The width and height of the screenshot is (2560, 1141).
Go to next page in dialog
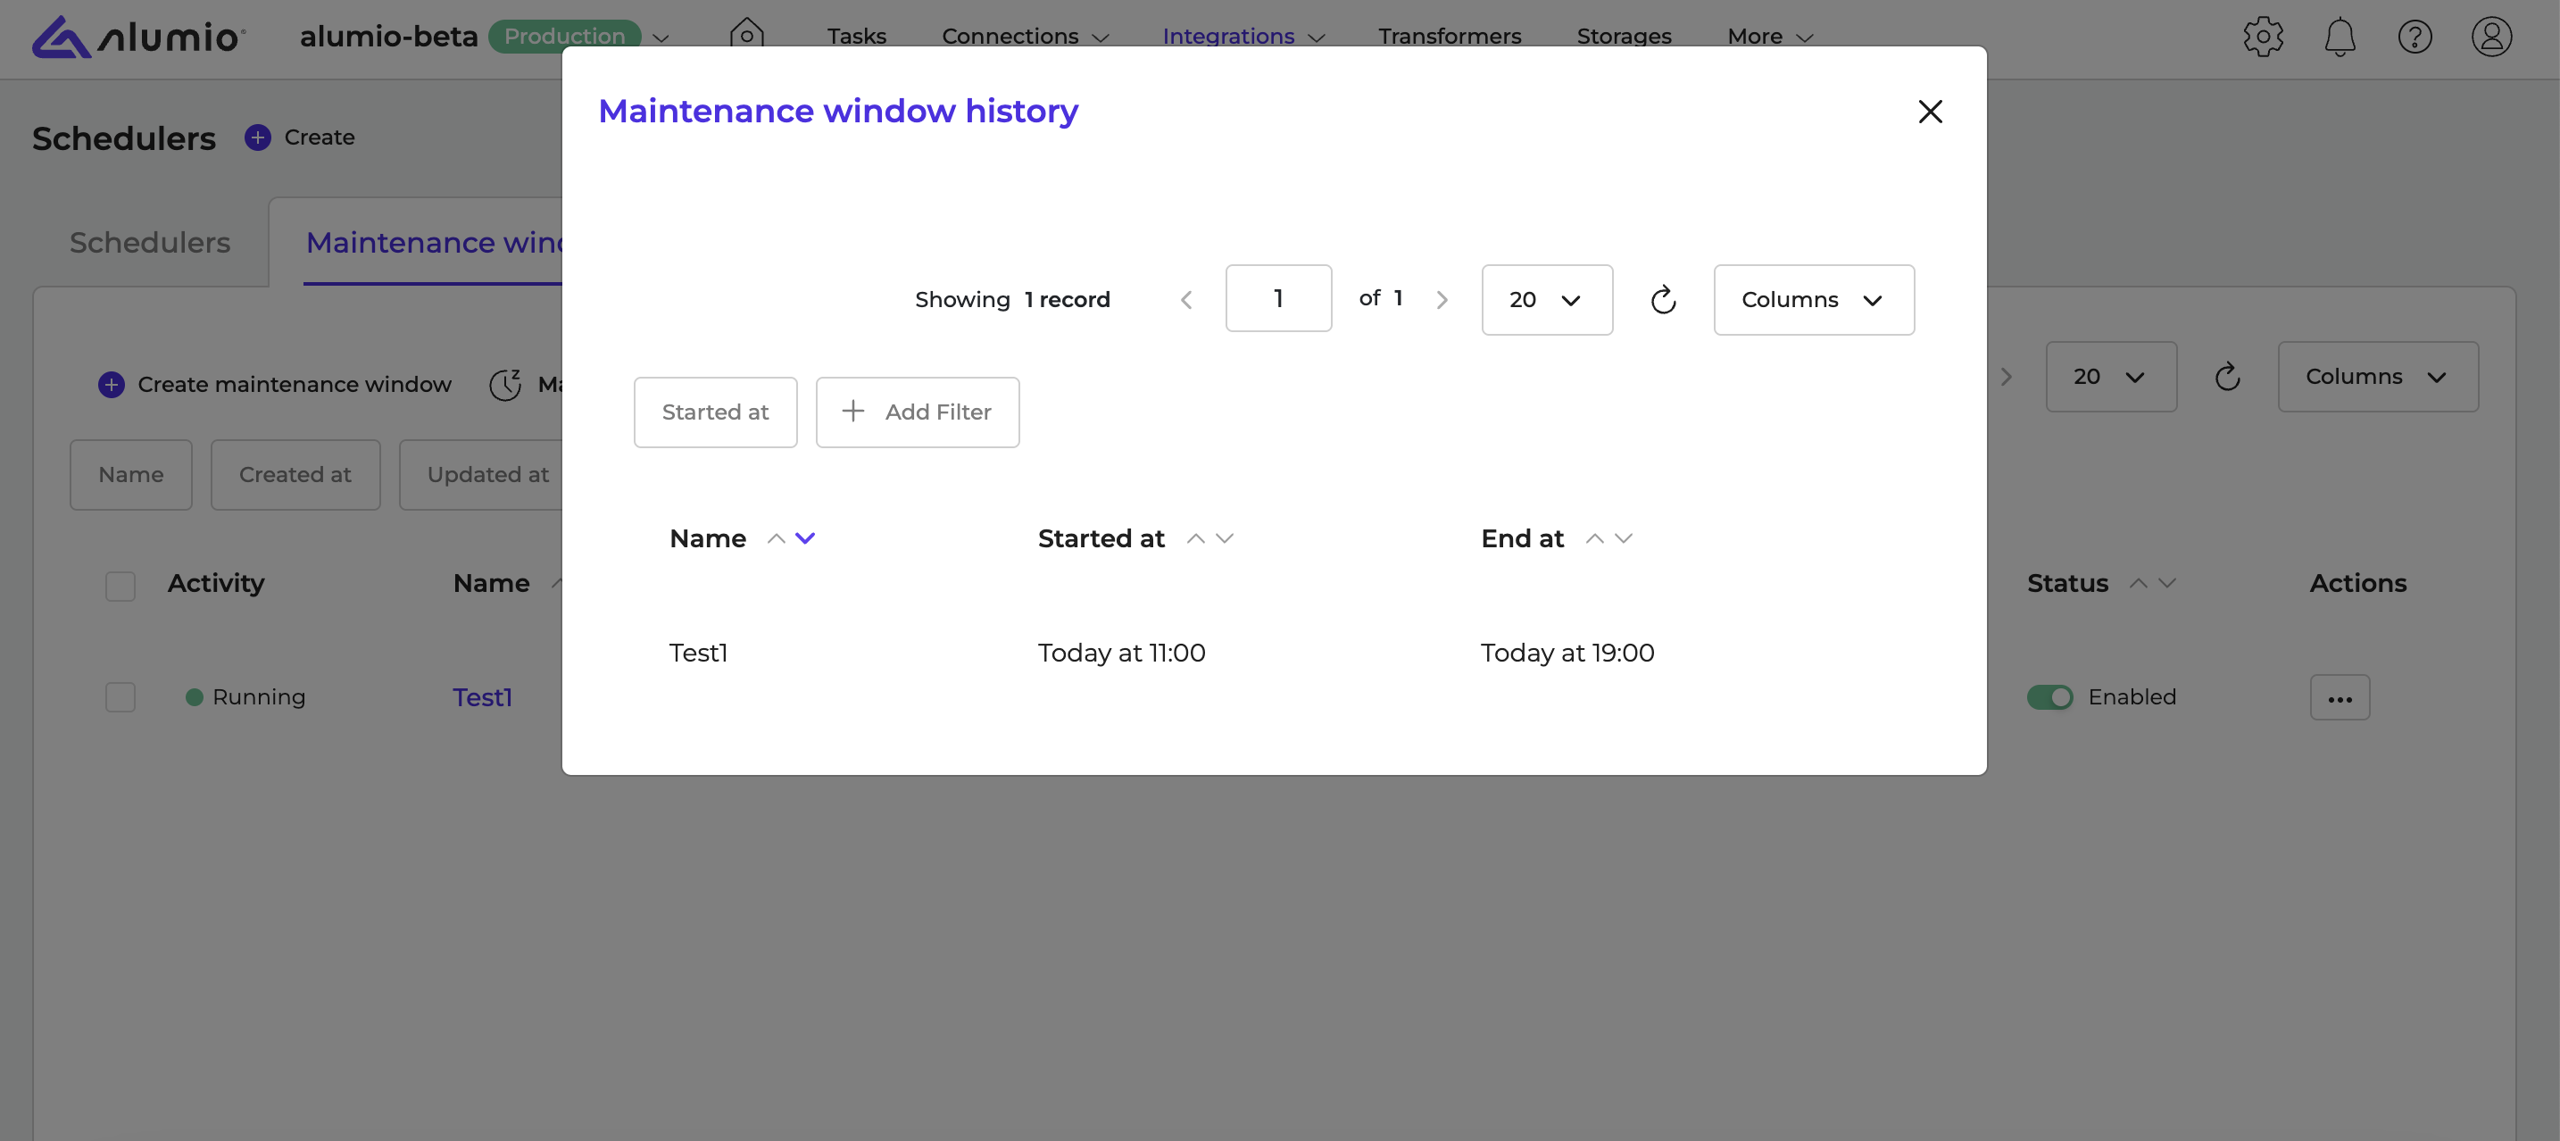pos(1441,299)
